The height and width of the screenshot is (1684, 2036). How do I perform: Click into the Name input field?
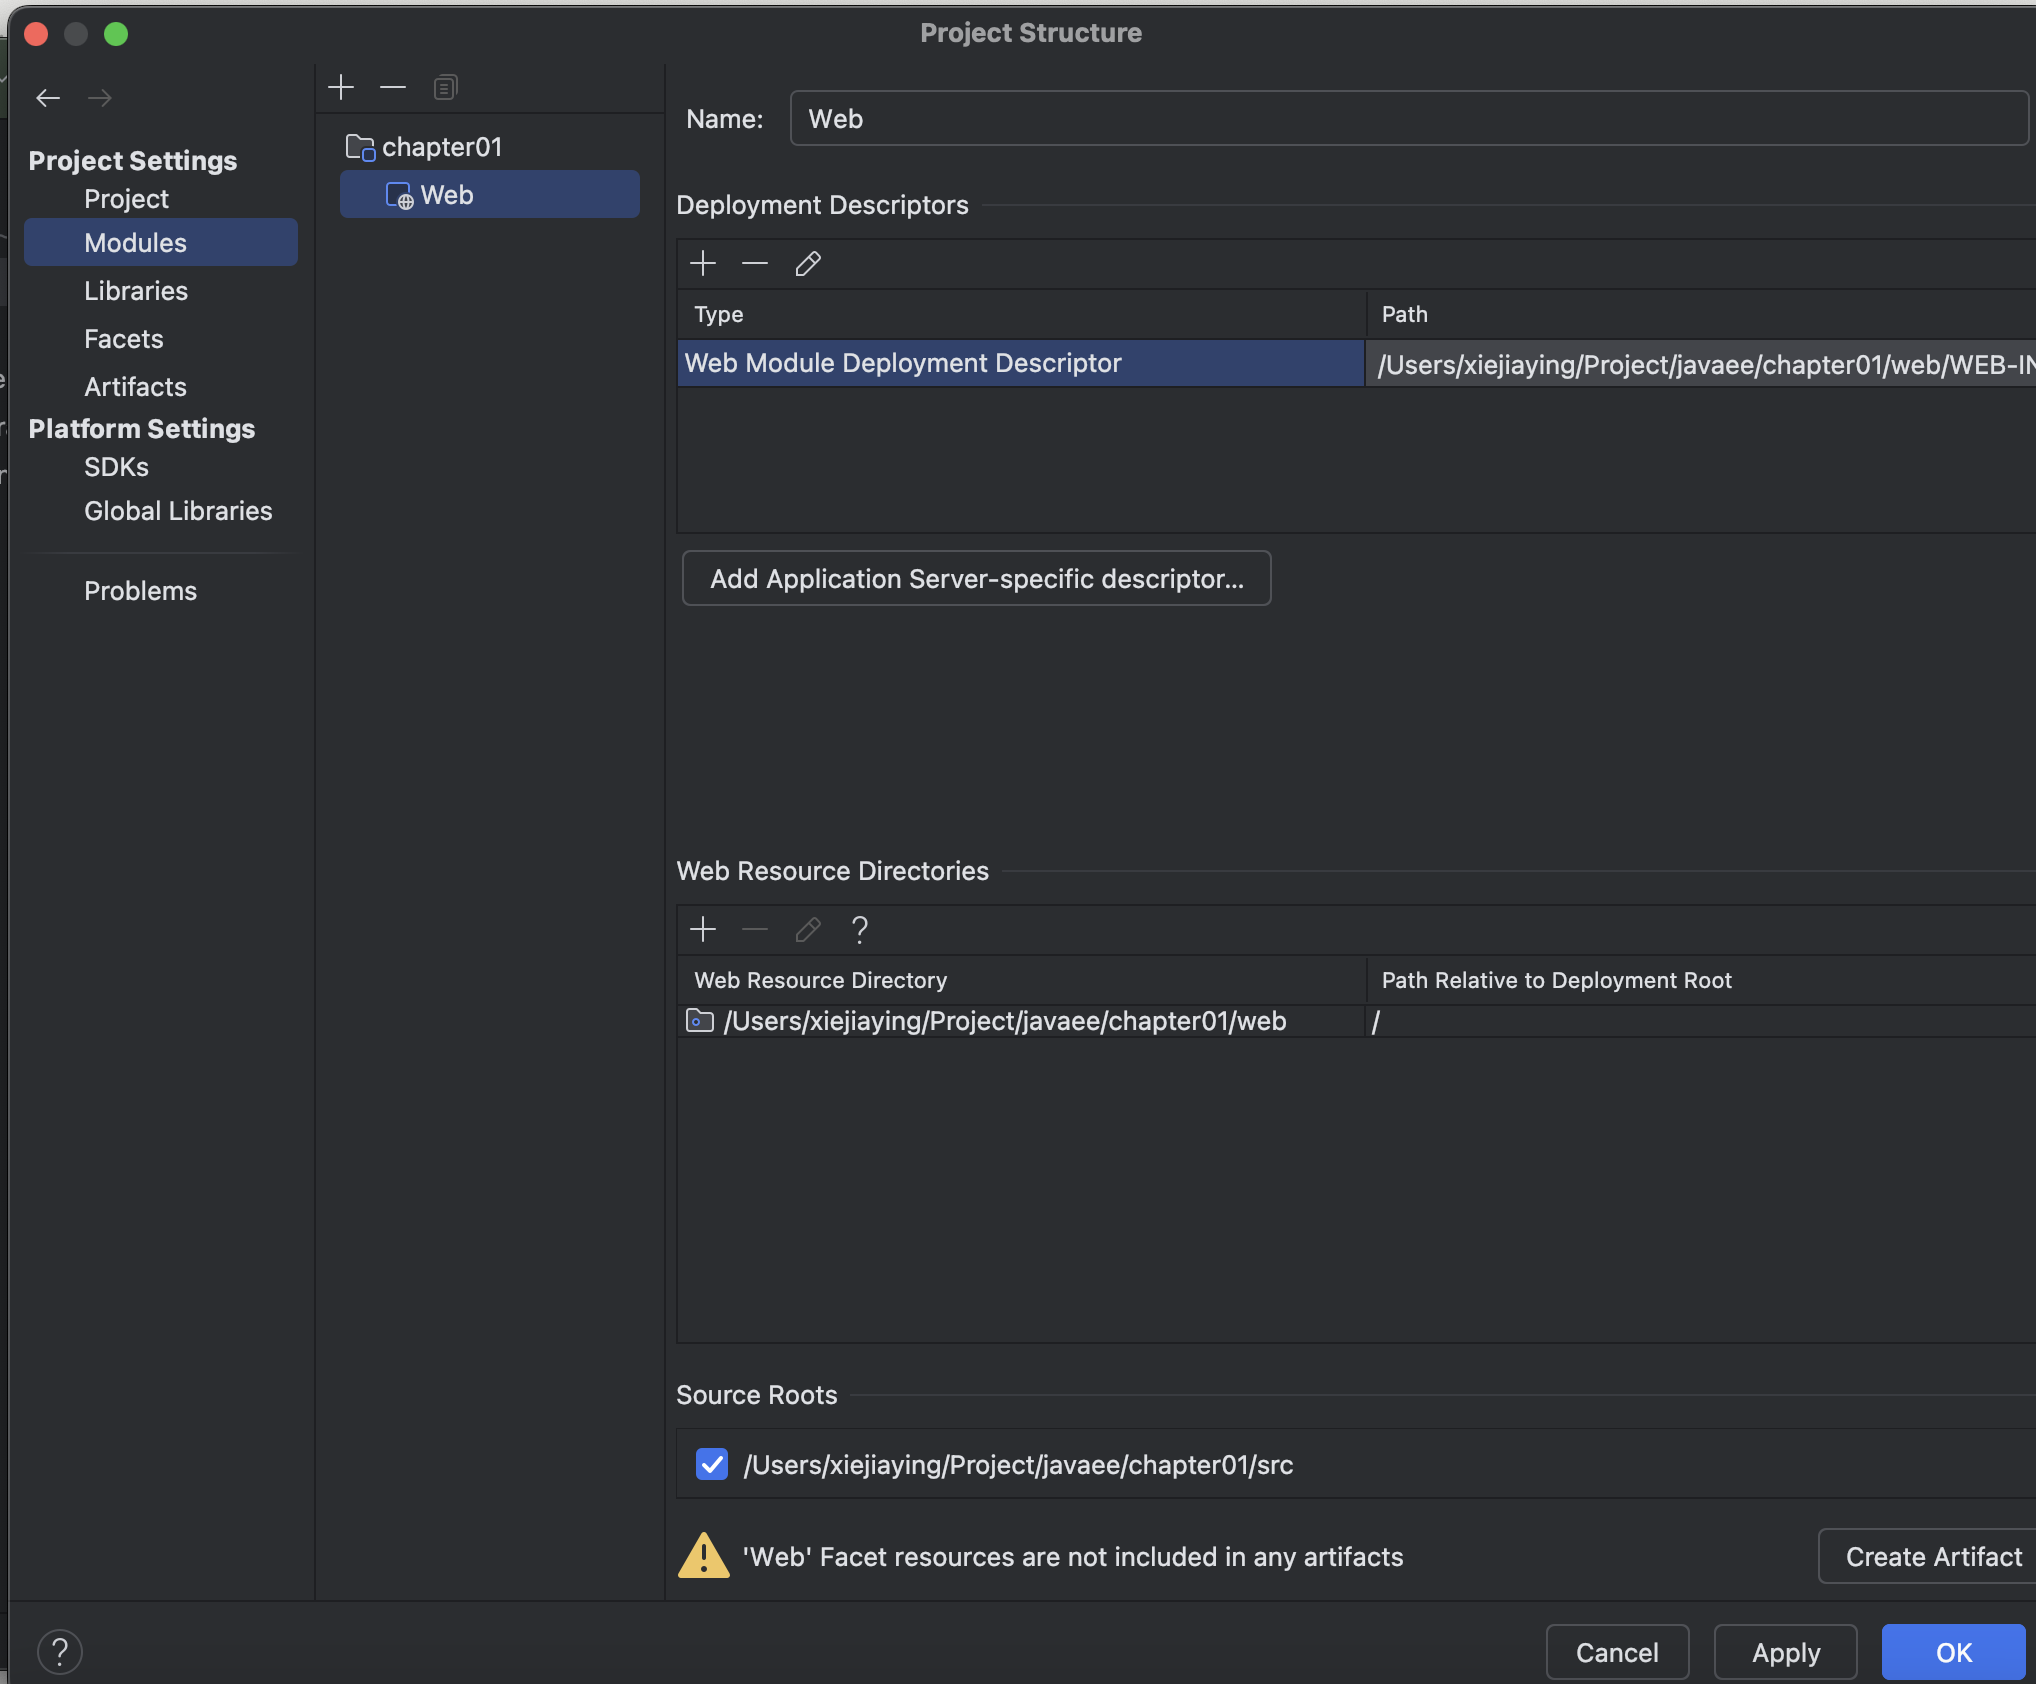click(1400, 118)
